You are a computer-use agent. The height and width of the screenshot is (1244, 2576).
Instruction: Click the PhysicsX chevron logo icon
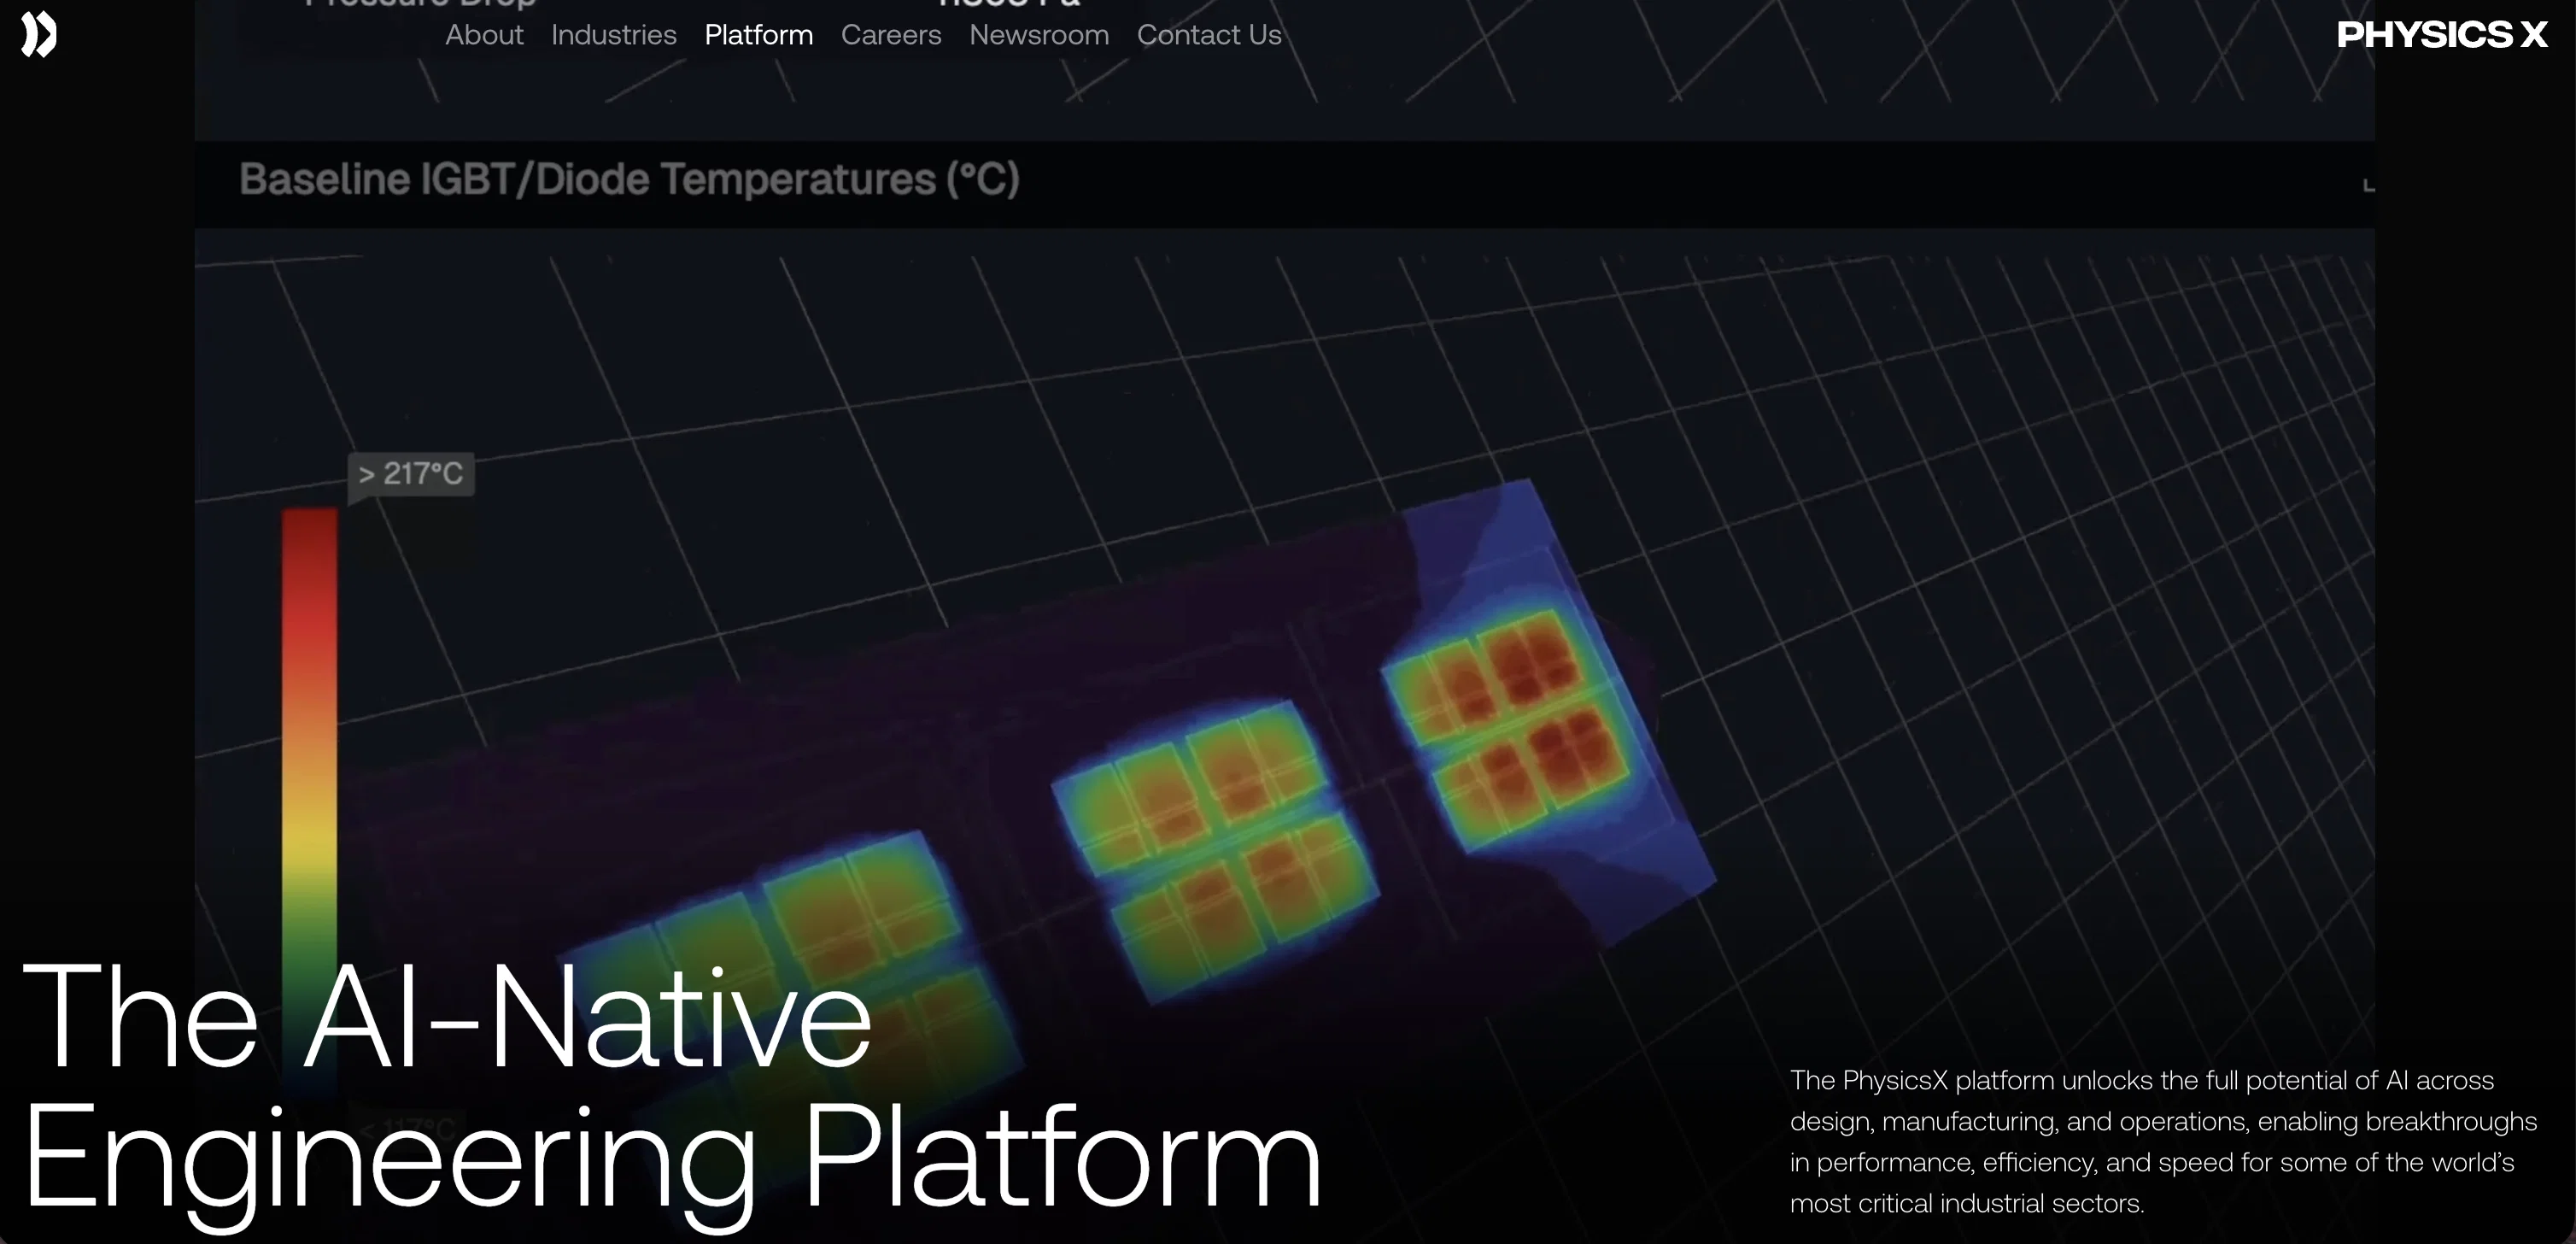coord(39,35)
